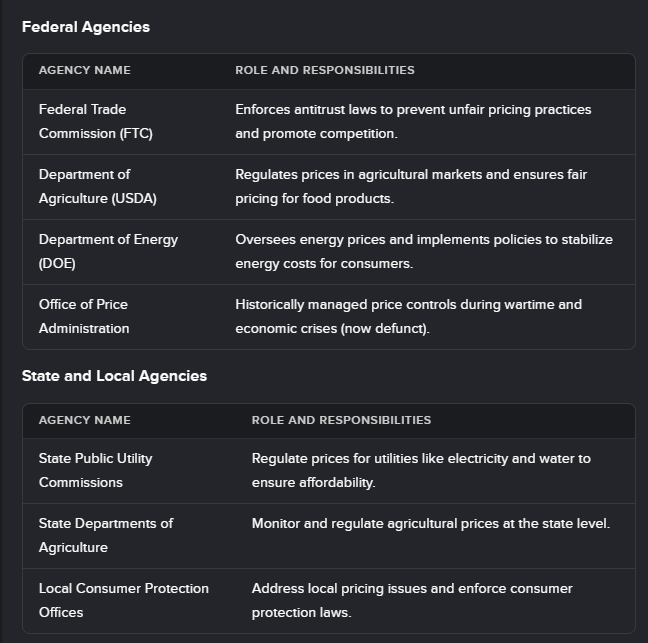
Task: Select the Department of Agriculture (USDA) cell
Action: (x=98, y=186)
